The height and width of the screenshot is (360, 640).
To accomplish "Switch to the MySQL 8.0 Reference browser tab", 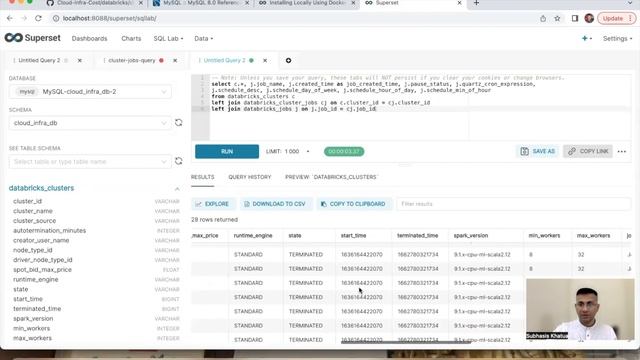I will [x=201, y=3].
